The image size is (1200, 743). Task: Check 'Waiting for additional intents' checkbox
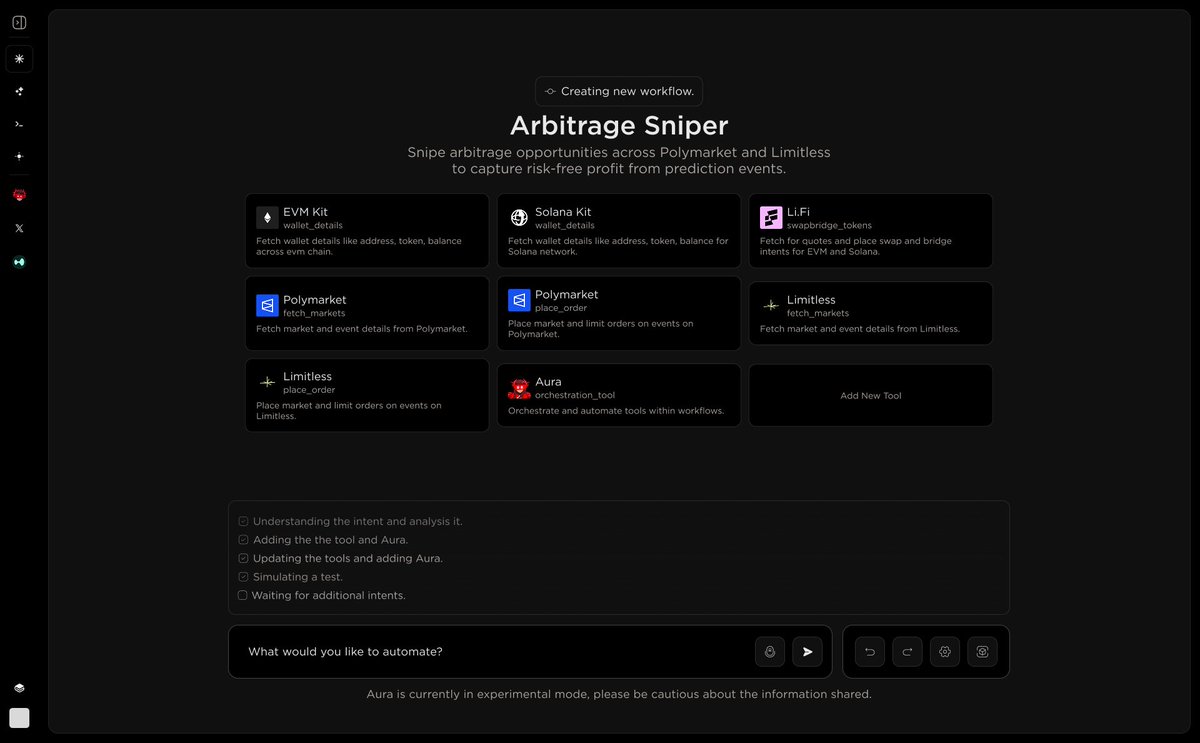coord(243,595)
